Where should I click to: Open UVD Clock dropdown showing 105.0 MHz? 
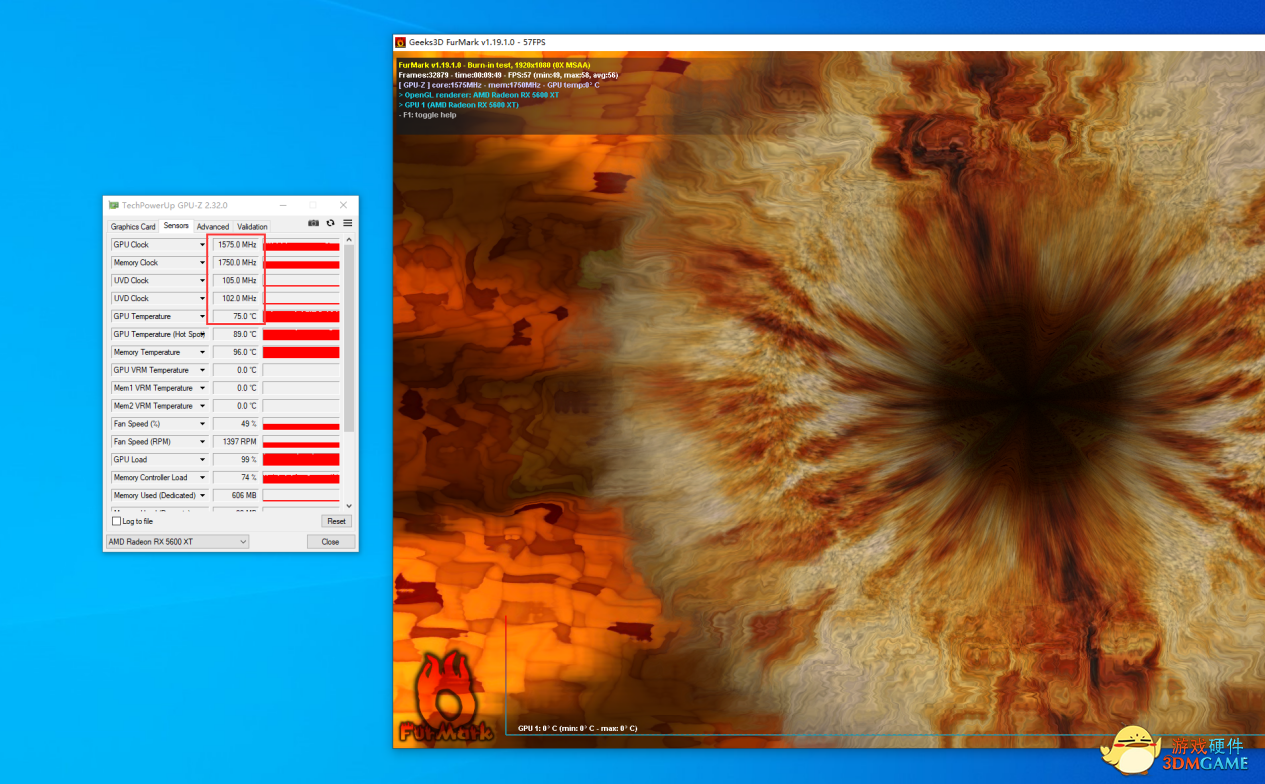click(202, 281)
